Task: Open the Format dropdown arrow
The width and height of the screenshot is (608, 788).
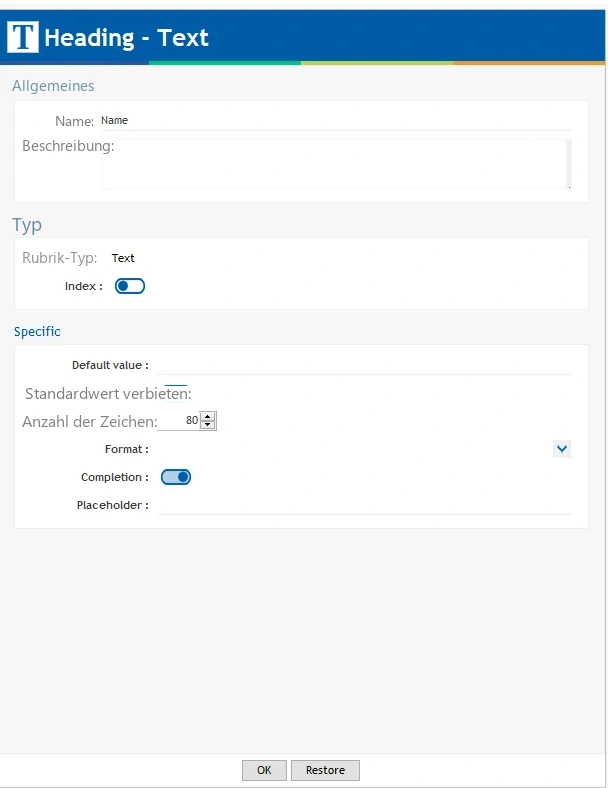Action: [562, 449]
